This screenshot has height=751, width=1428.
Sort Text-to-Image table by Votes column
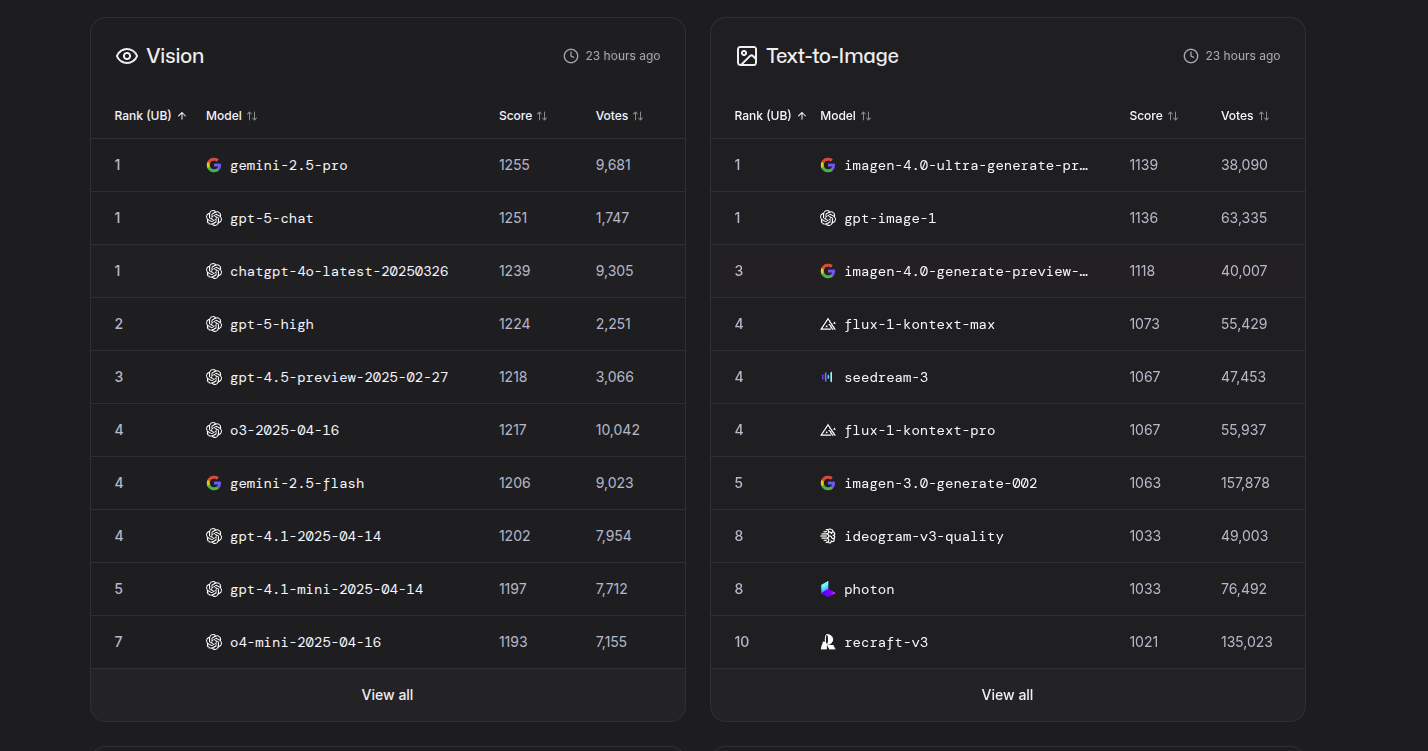tap(1246, 116)
